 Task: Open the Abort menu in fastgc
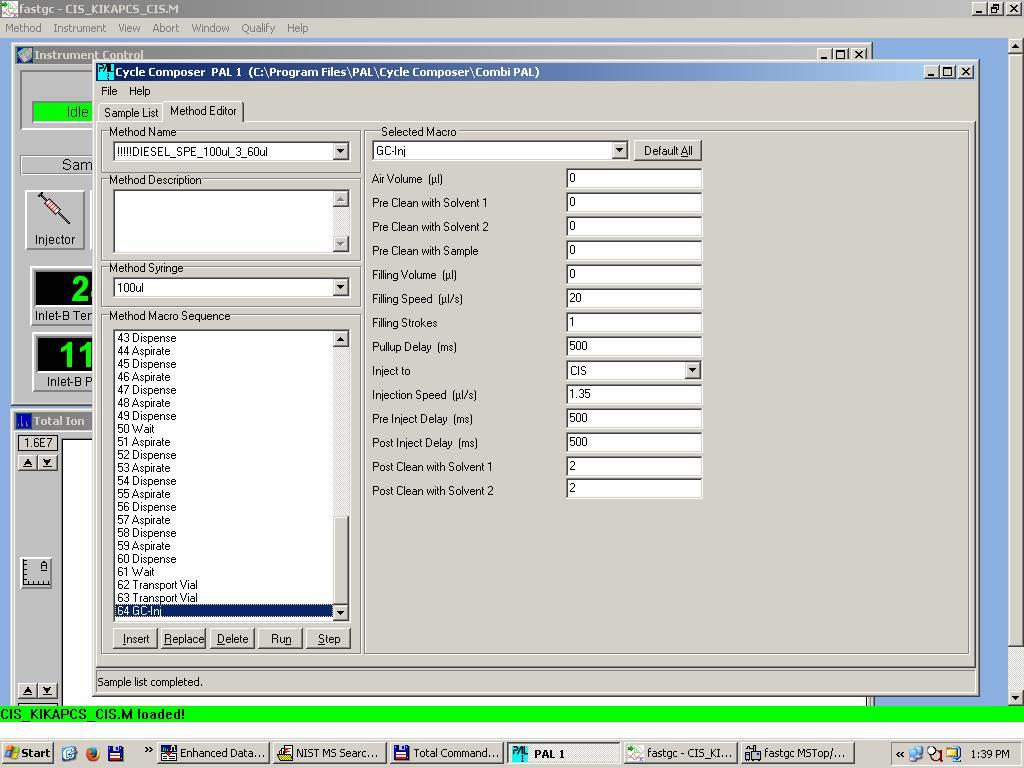click(165, 28)
